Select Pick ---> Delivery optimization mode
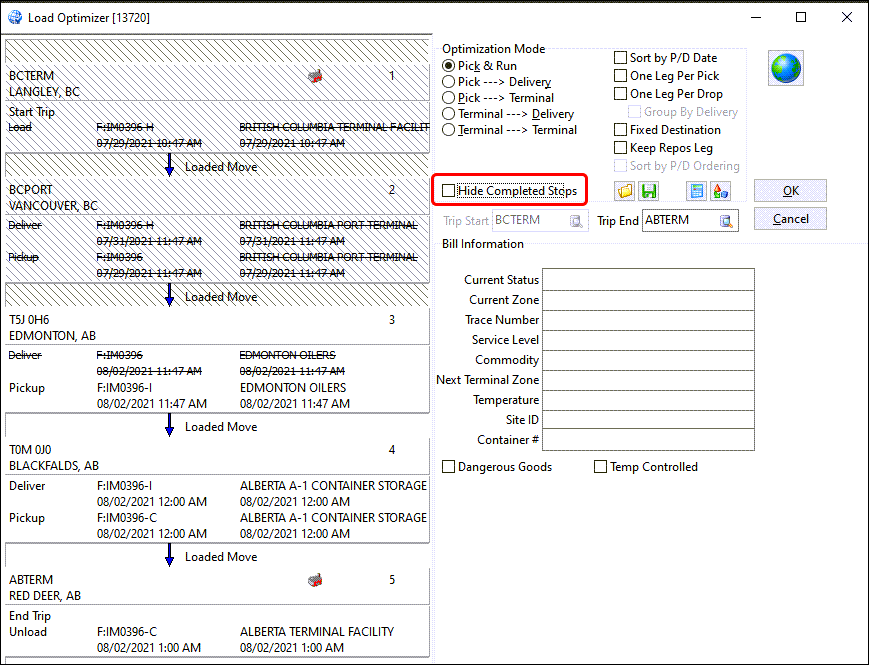 click(449, 82)
